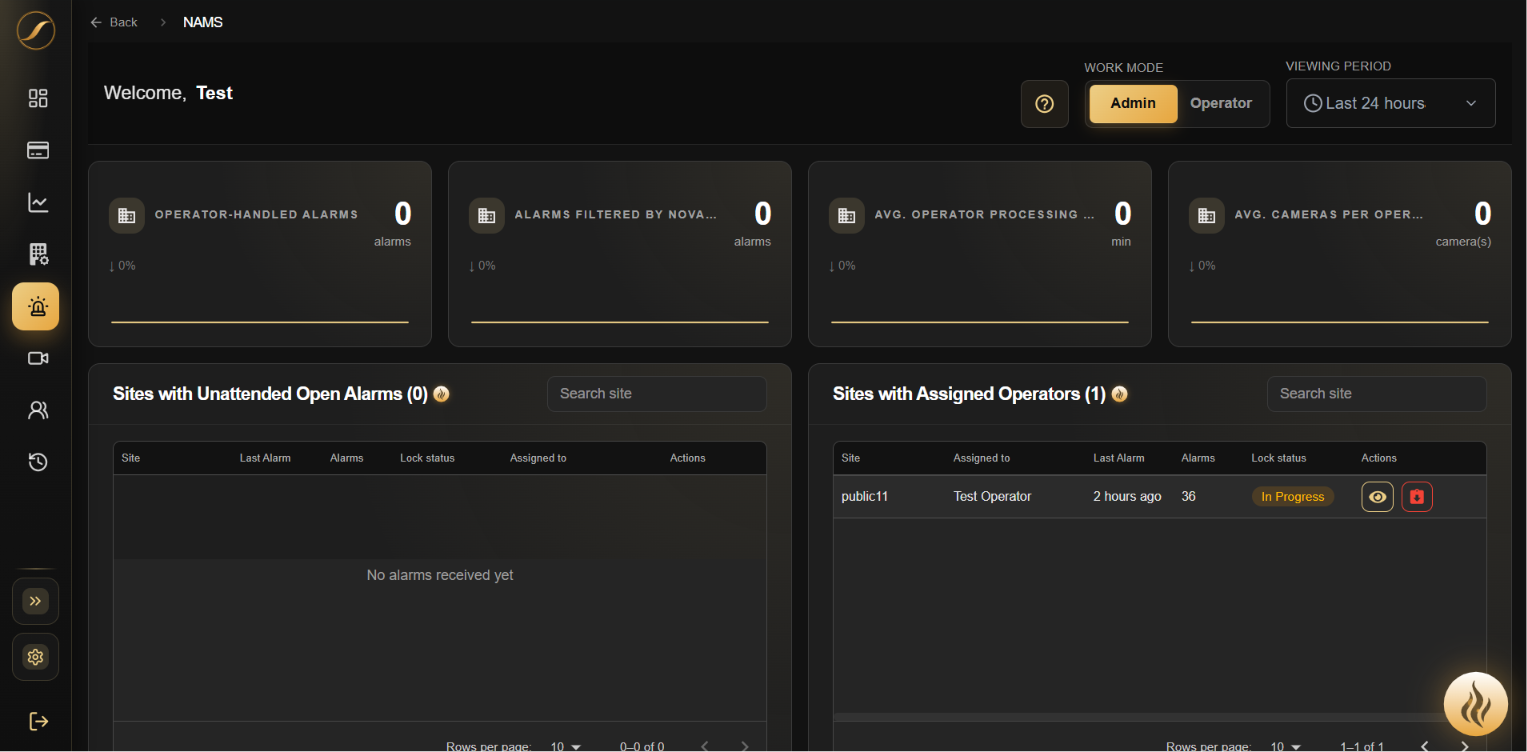Screen dimensions: 1527x752
Task: Click the flame assistant icon at bottom right
Action: pos(1475,704)
